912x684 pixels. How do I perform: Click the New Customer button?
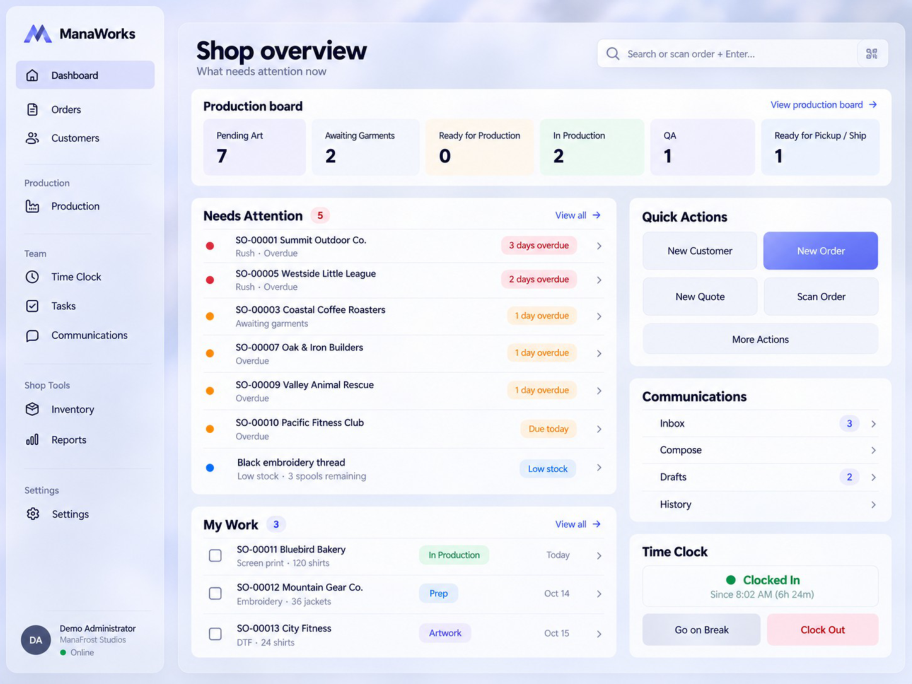click(x=700, y=251)
